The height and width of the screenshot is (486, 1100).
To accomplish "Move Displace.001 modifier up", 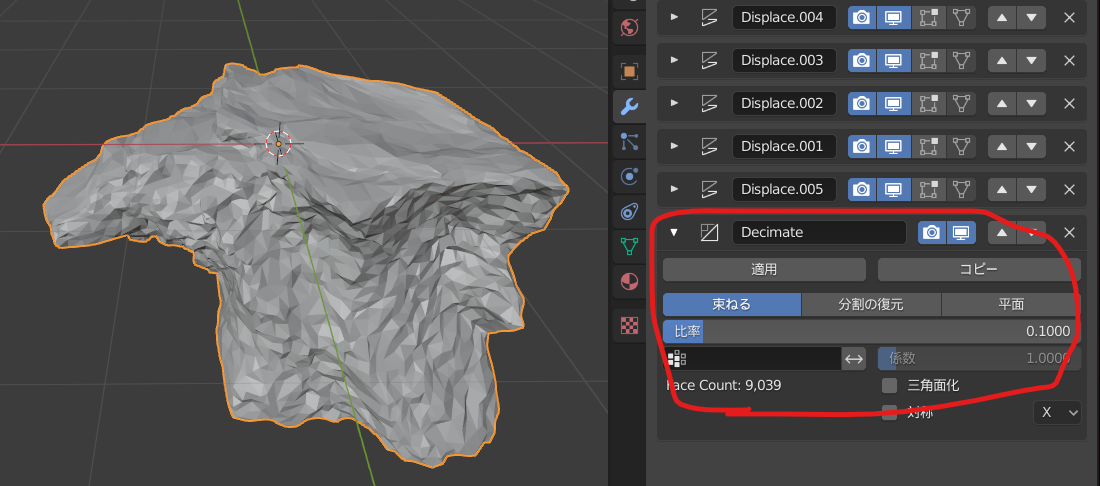I will pyautogui.click(x=1002, y=147).
